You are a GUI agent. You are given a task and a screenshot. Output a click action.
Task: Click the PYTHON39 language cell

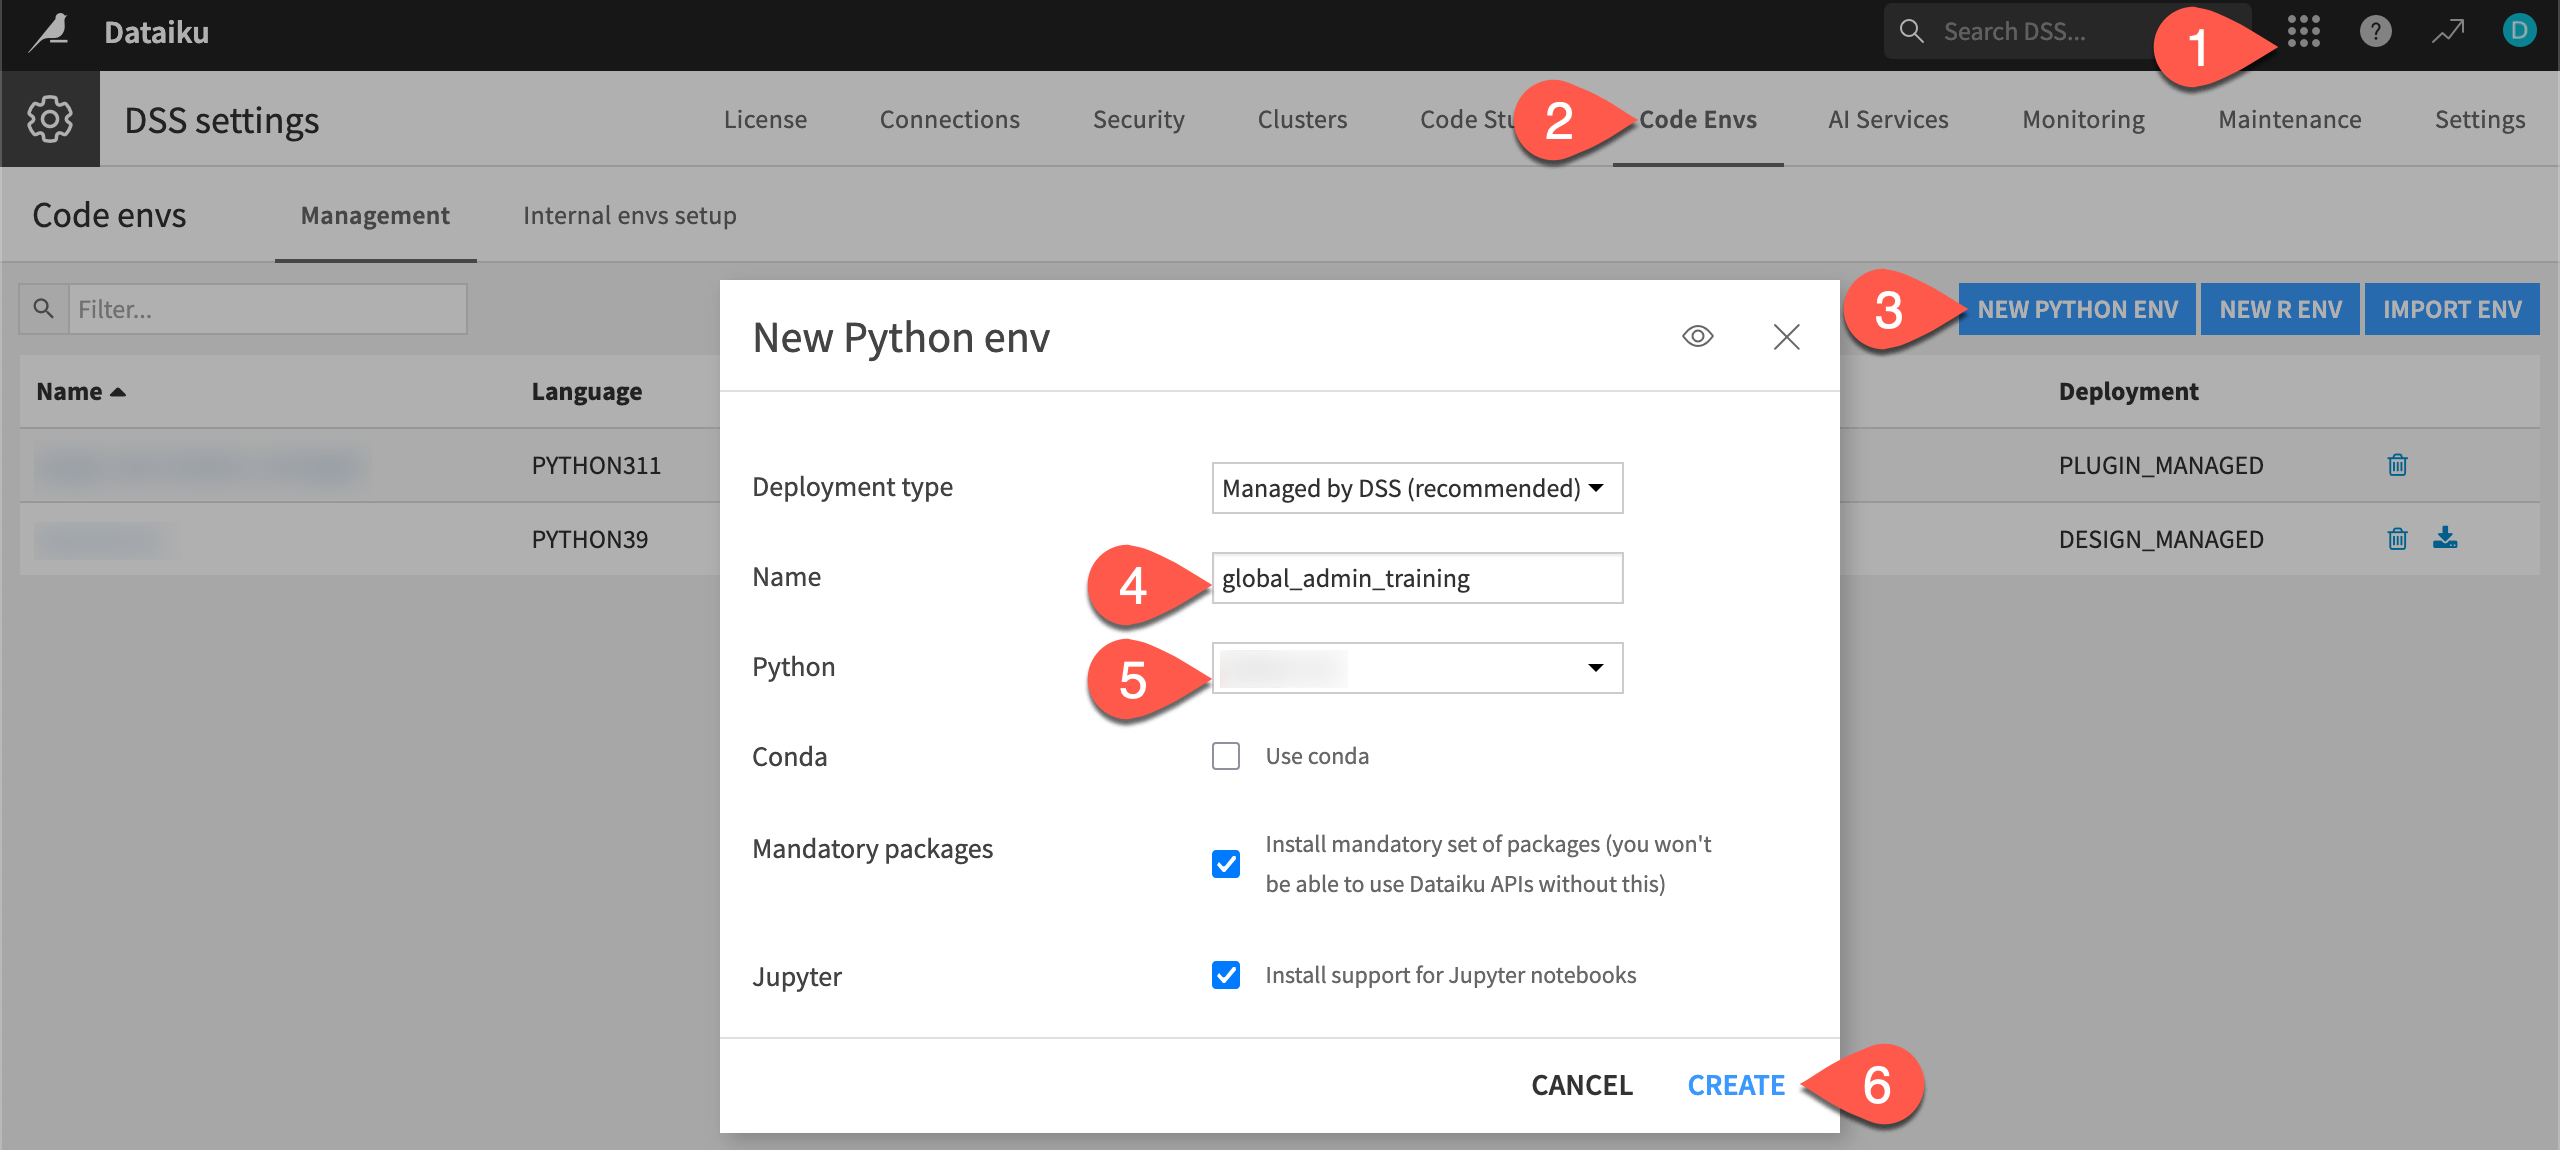(x=589, y=539)
